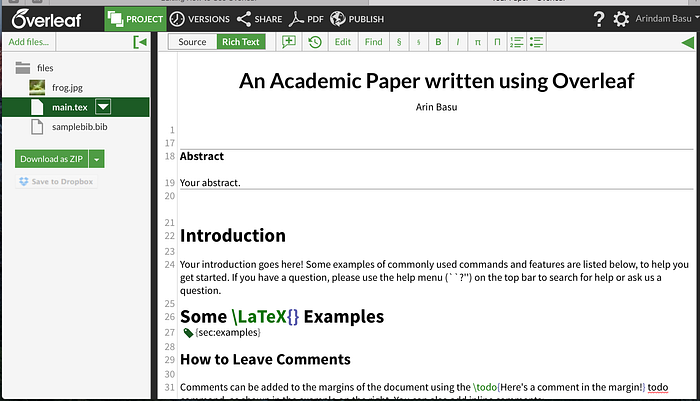
Task: Click Download as ZIP button
Action: click(x=51, y=159)
